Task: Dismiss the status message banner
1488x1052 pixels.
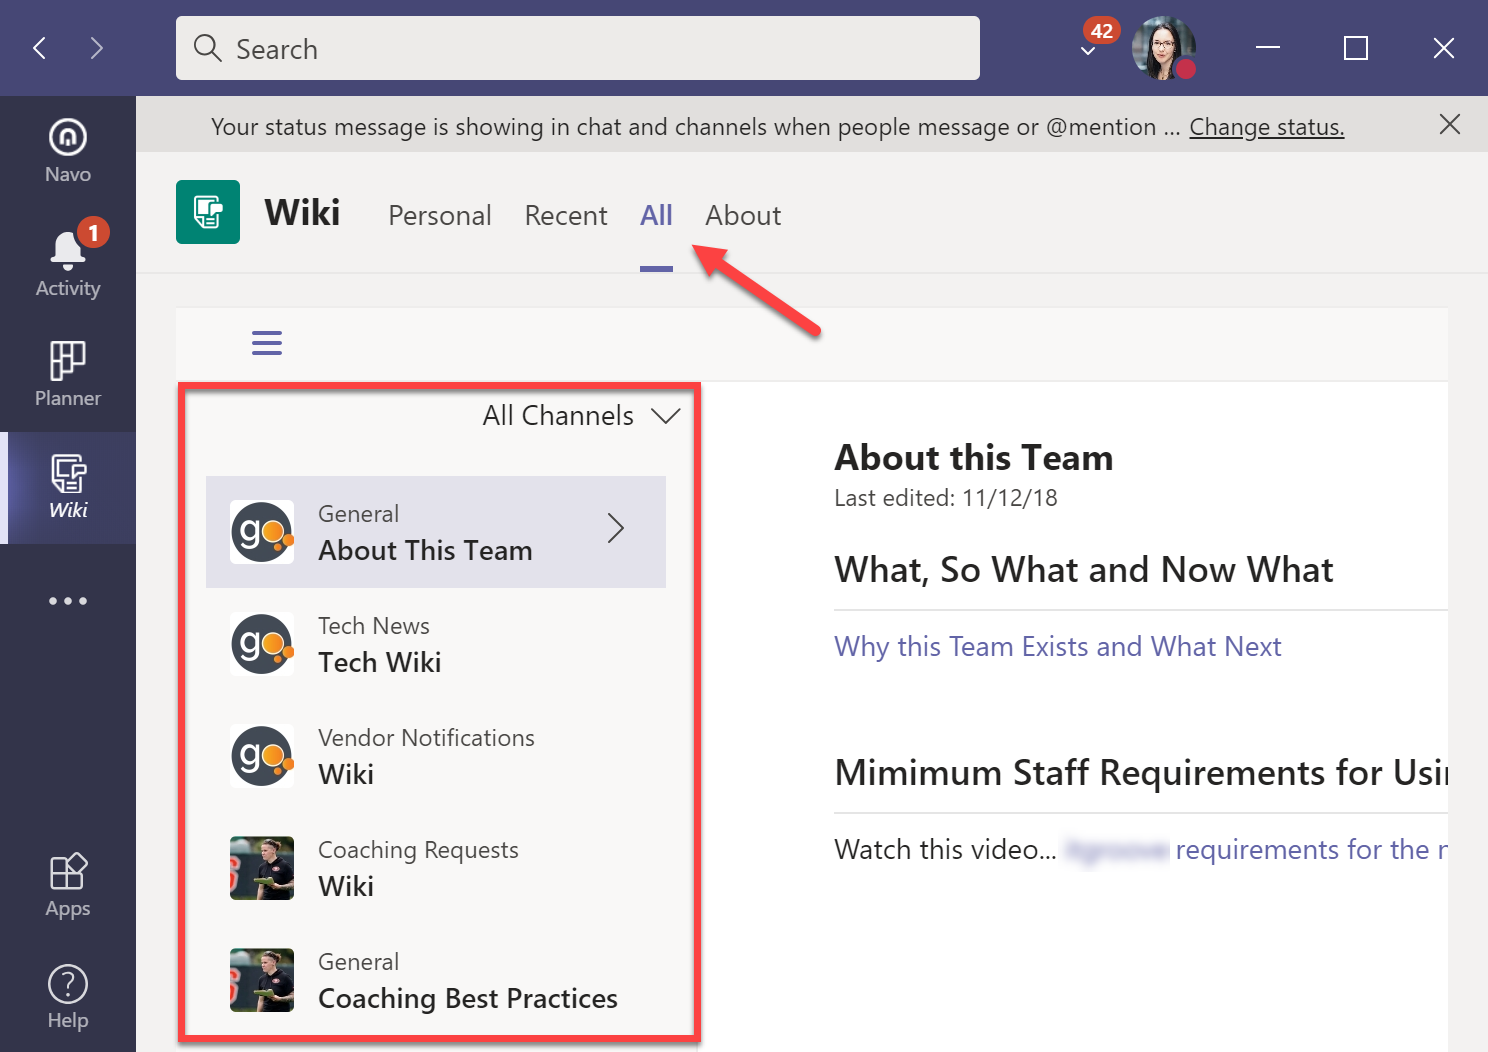Action: pos(1449,124)
